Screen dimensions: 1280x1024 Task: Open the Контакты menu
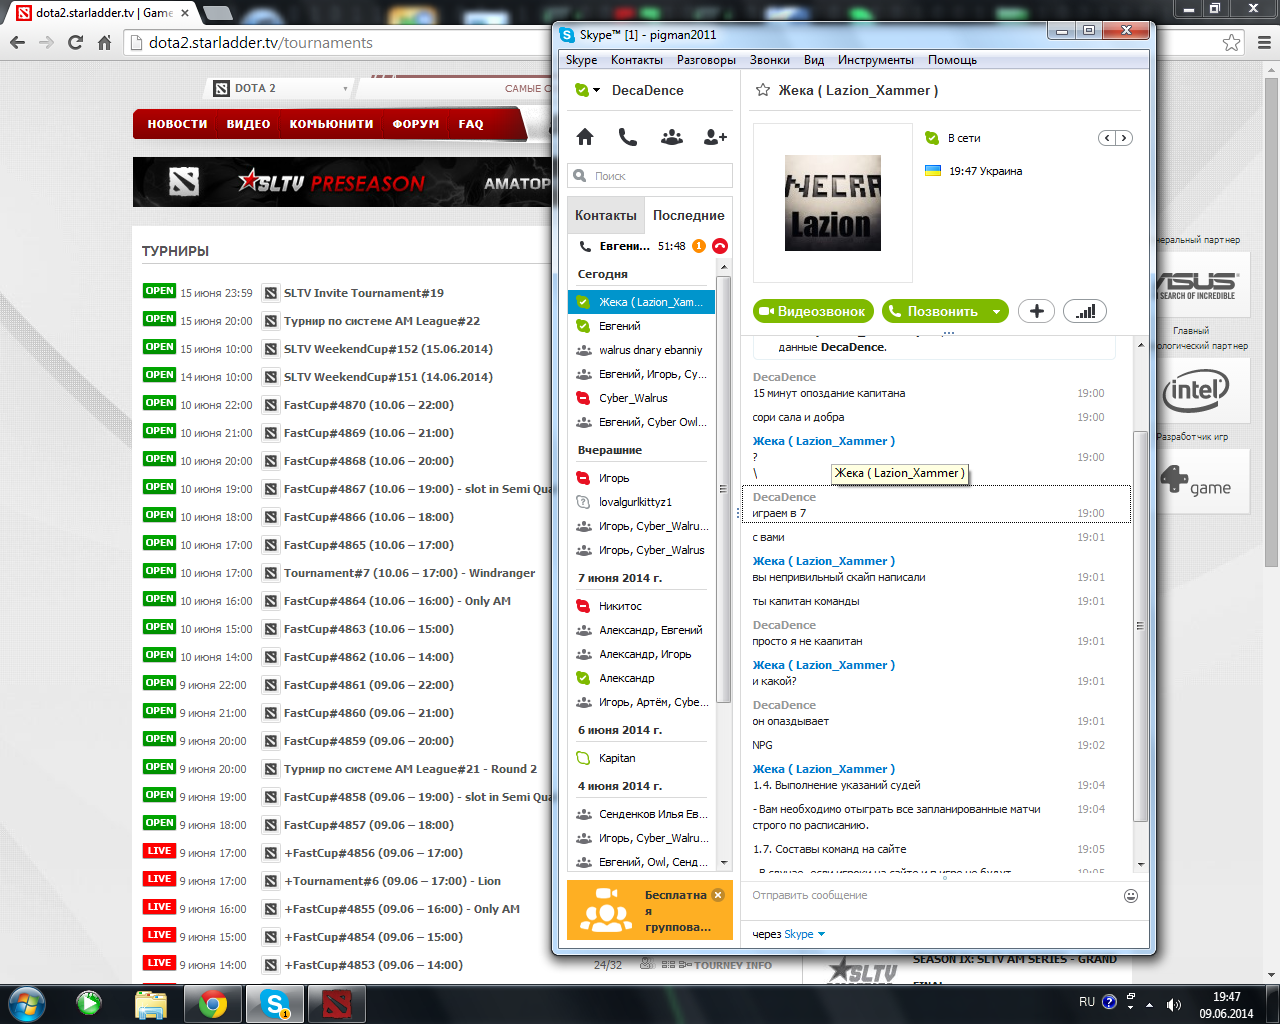637,60
